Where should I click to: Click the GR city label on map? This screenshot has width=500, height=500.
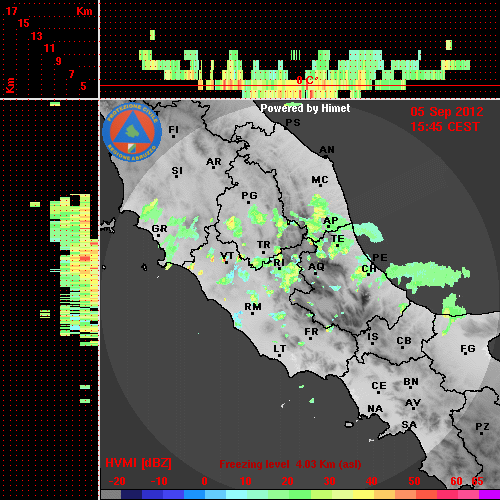tap(159, 229)
